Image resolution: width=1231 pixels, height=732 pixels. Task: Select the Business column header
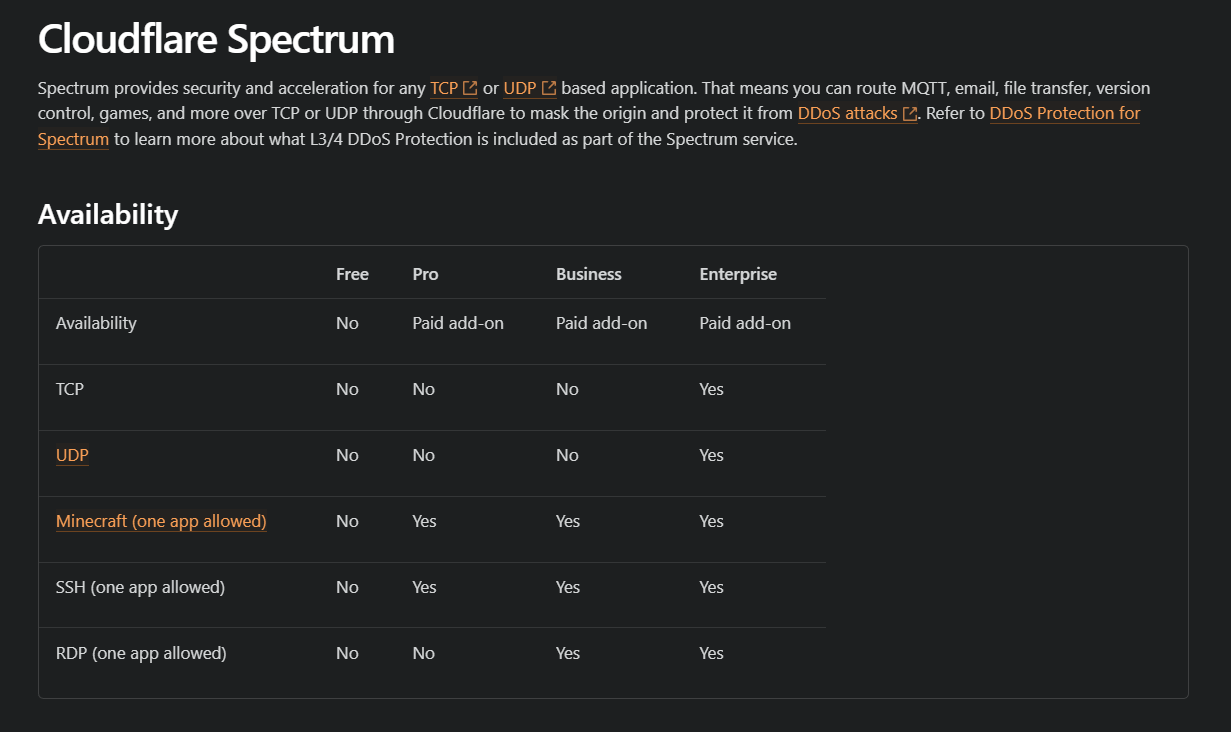tap(588, 274)
